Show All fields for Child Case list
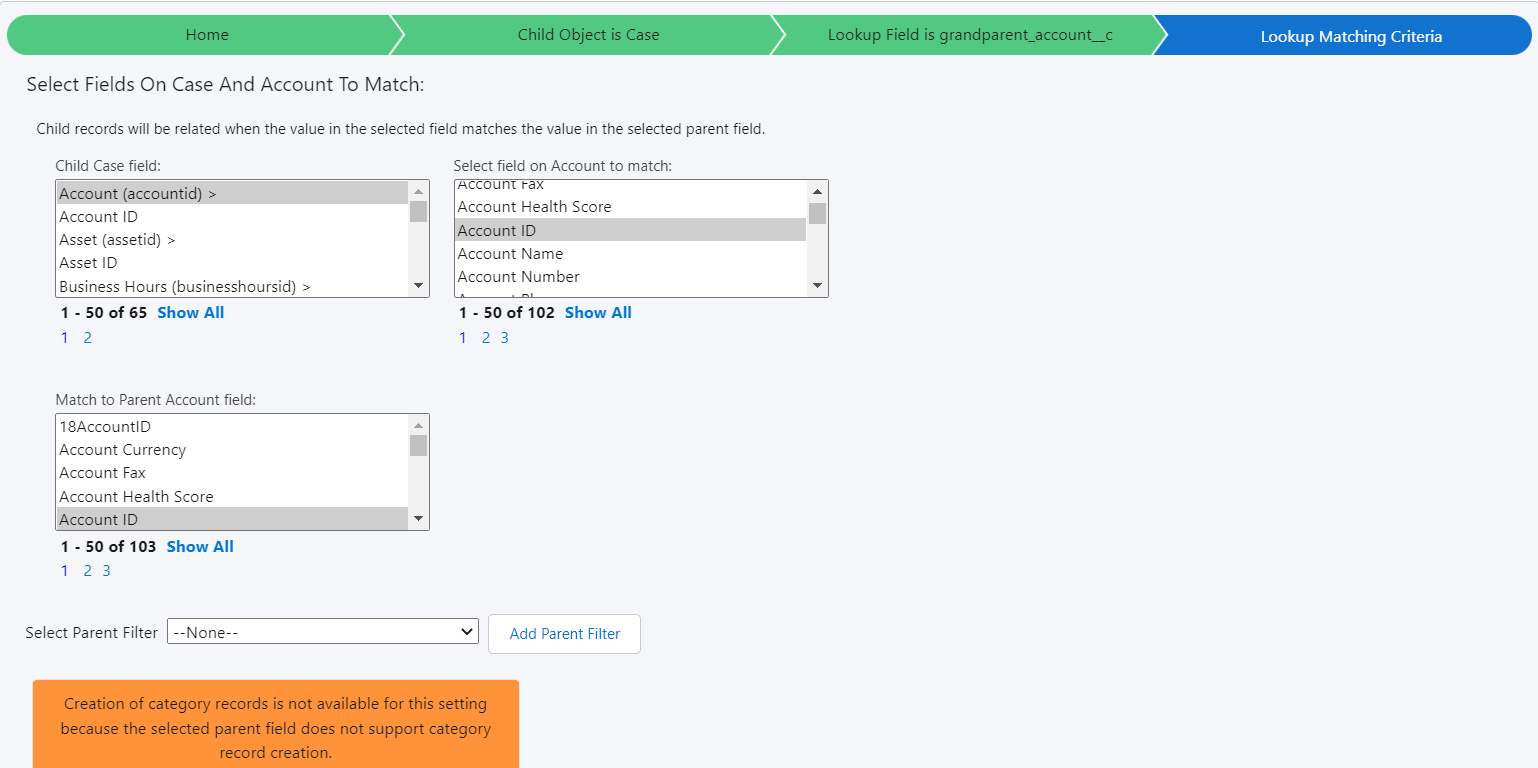Image resolution: width=1538 pixels, height=768 pixels. click(190, 312)
